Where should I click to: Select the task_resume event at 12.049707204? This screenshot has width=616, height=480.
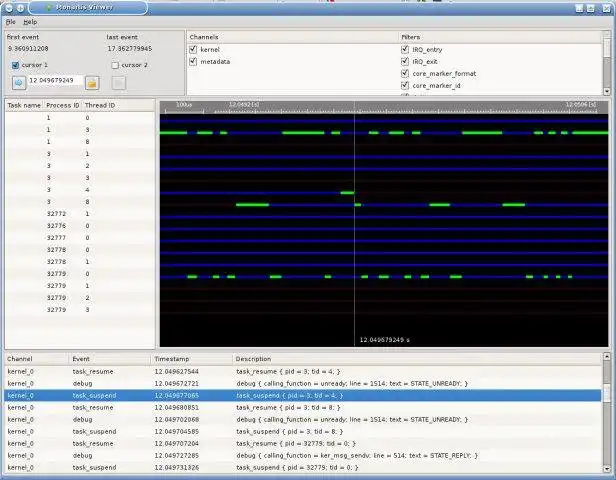(x=303, y=443)
